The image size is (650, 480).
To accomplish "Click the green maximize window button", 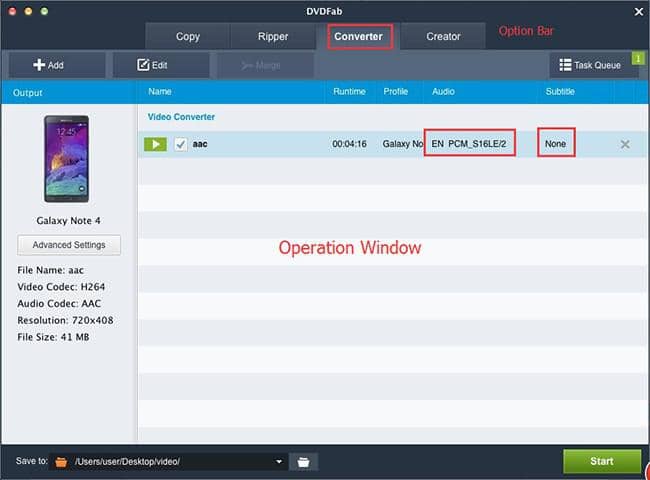I will [x=44, y=11].
